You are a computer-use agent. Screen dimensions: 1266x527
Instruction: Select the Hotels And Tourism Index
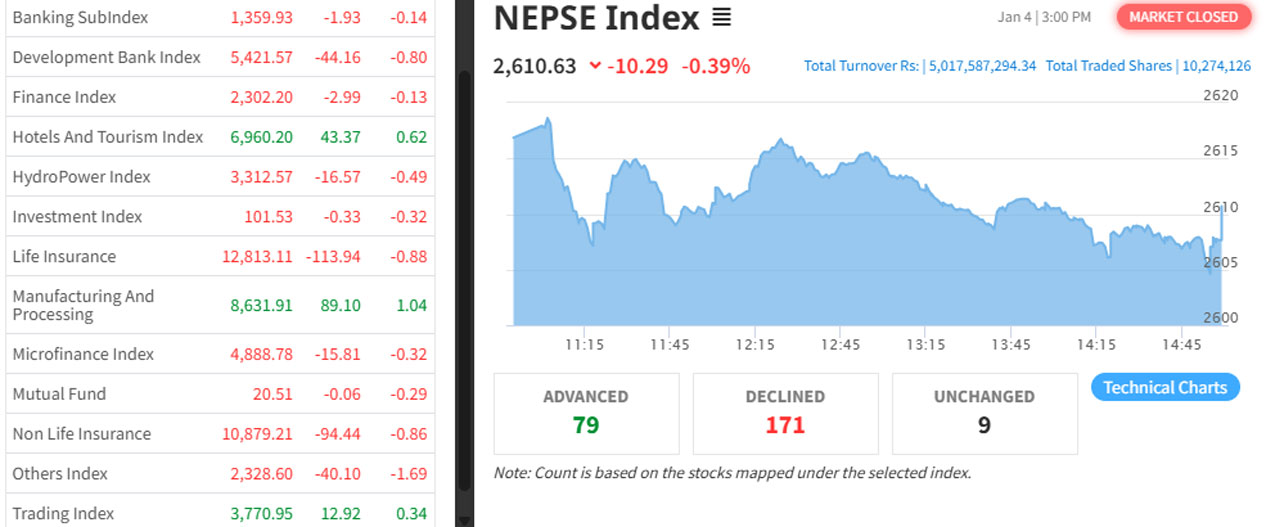[x=107, y=137]
